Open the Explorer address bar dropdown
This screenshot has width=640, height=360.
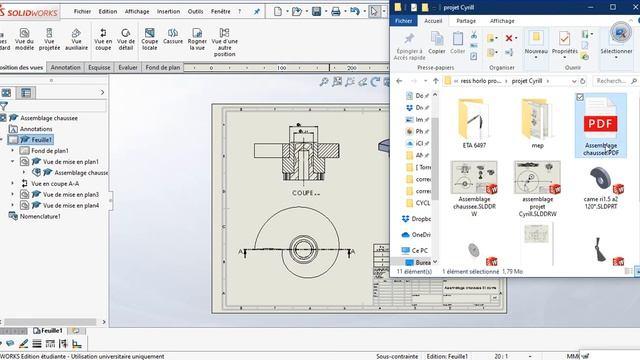pos(574,81)
